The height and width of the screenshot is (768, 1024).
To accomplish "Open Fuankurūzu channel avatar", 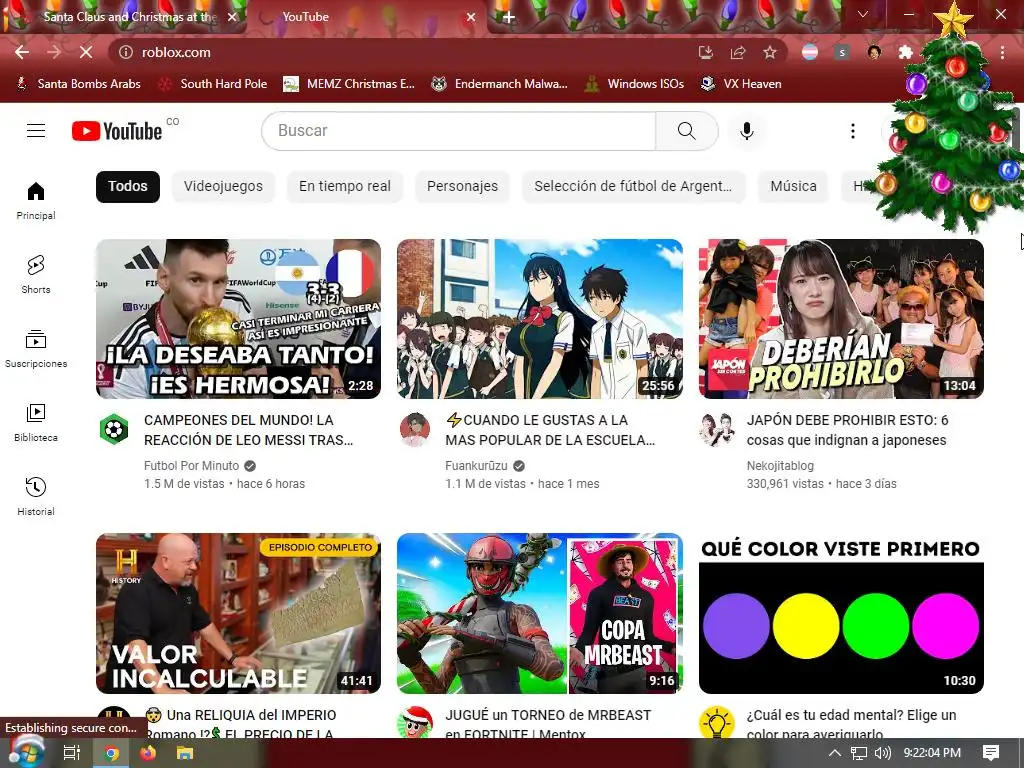I will 415,429.
